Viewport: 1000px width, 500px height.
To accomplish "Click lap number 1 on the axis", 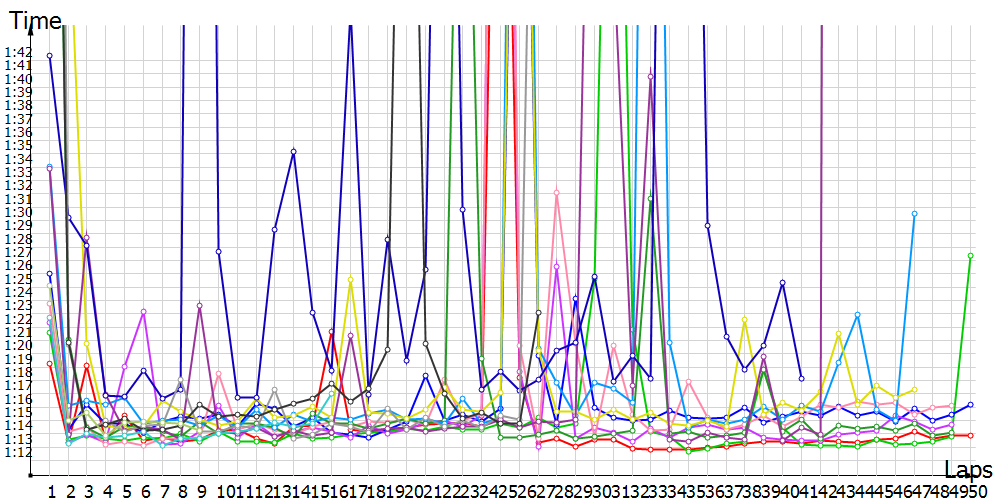I will [50, 492].
